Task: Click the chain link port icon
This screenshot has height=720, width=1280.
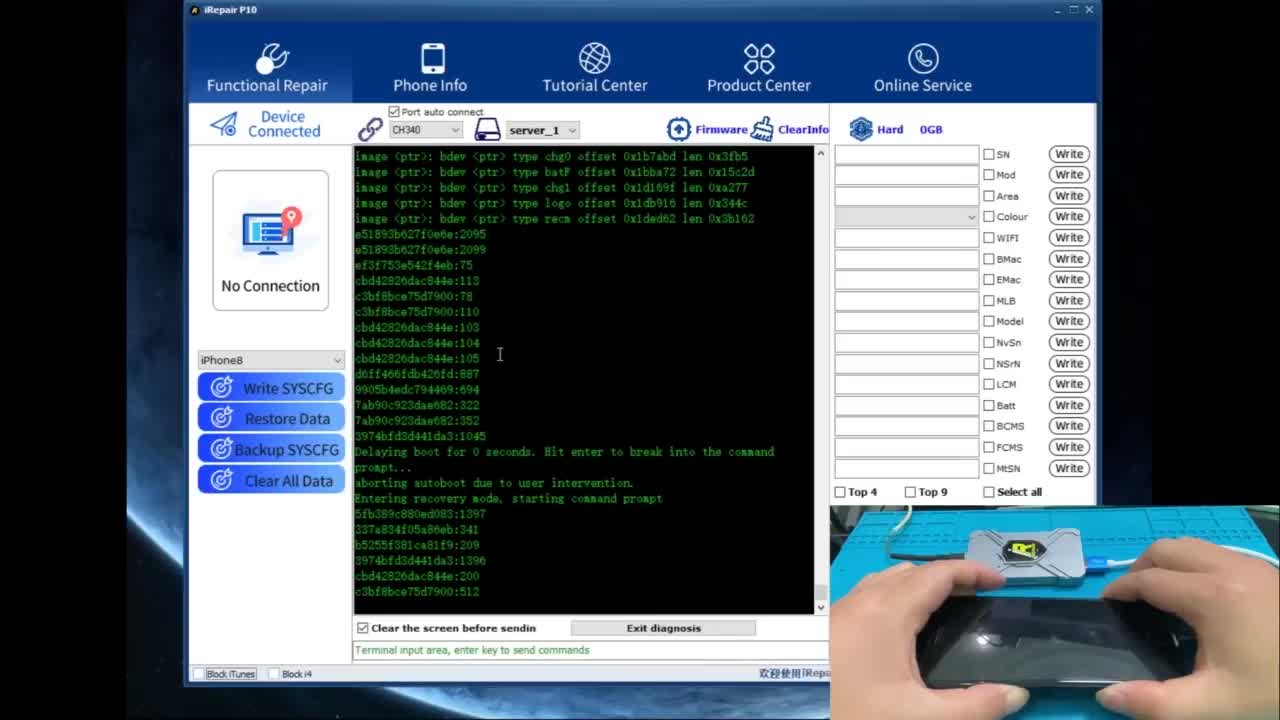Action: [x=371, y=129]
